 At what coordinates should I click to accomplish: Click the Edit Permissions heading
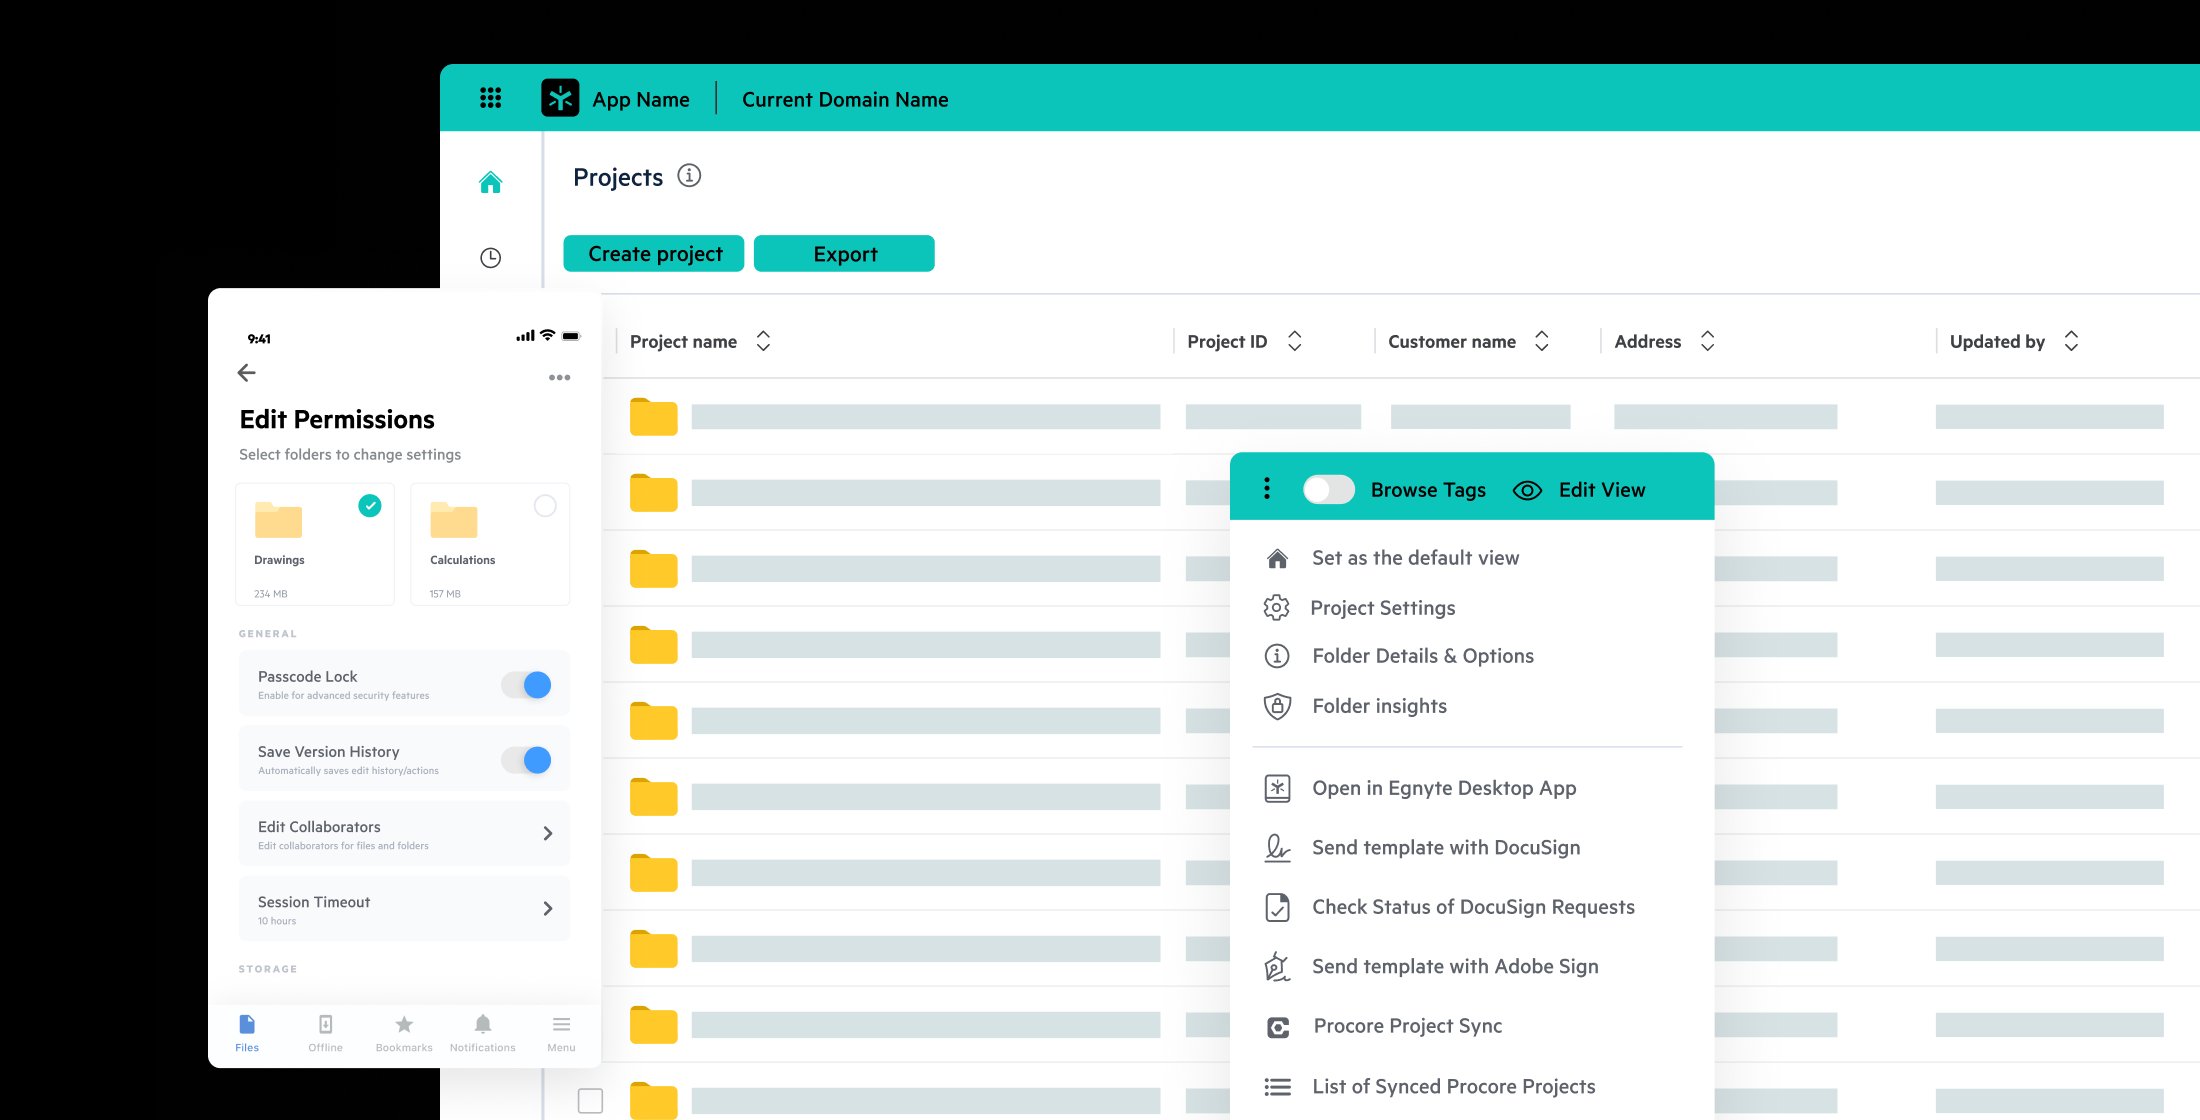coord(337,420)
